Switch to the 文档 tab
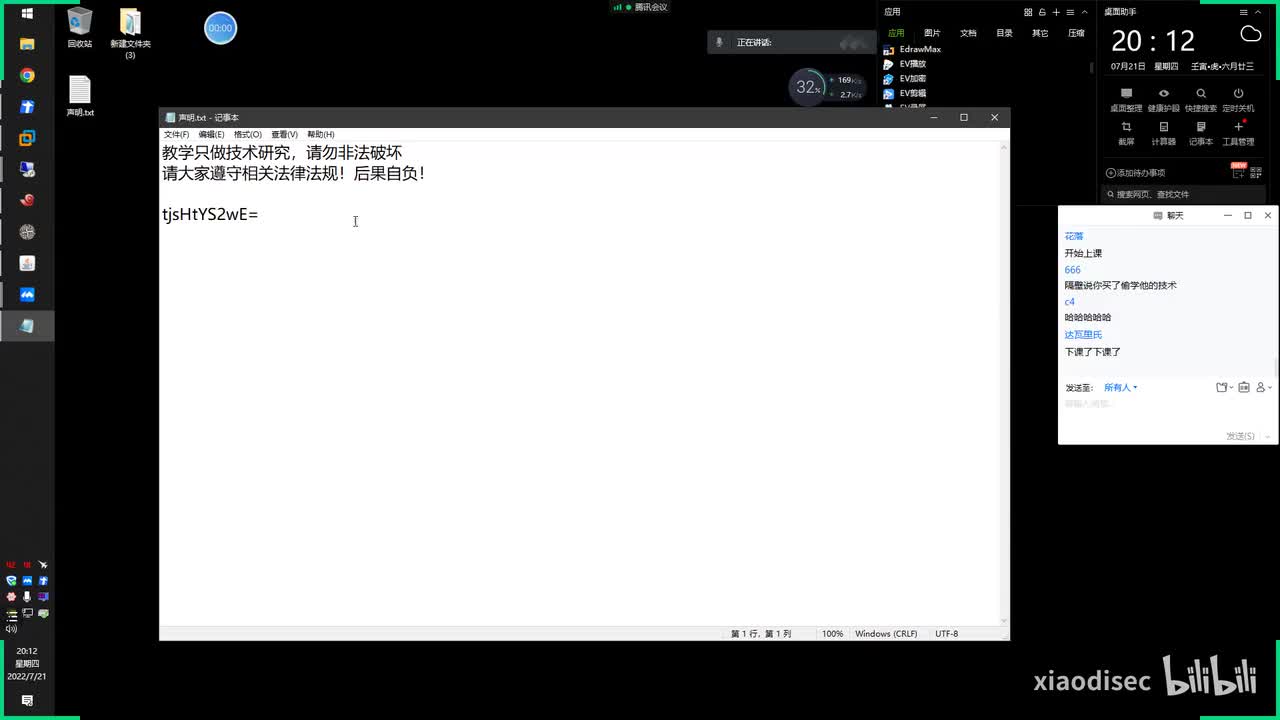Screen dimensions: 1280x720 pyautogui.click(x=968, y=33)
